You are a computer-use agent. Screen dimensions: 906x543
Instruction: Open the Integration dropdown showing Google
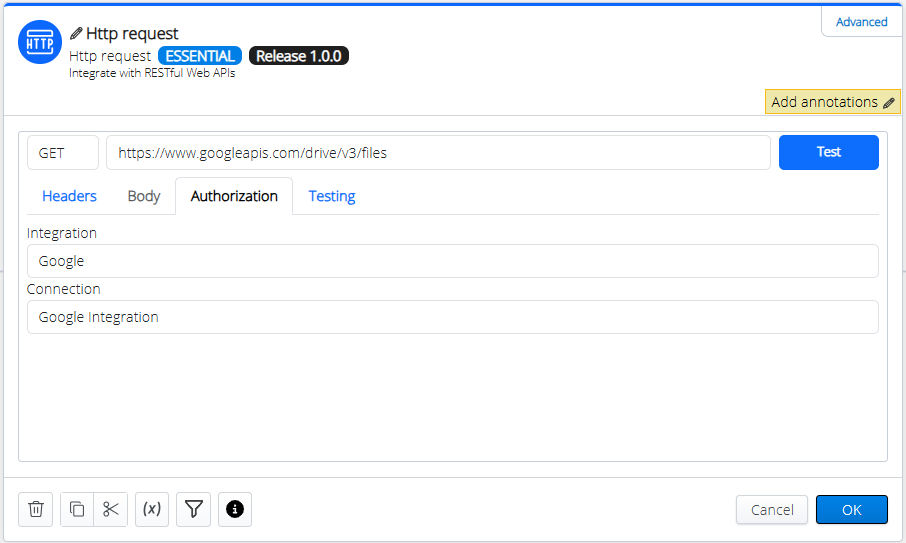(452, 261)
